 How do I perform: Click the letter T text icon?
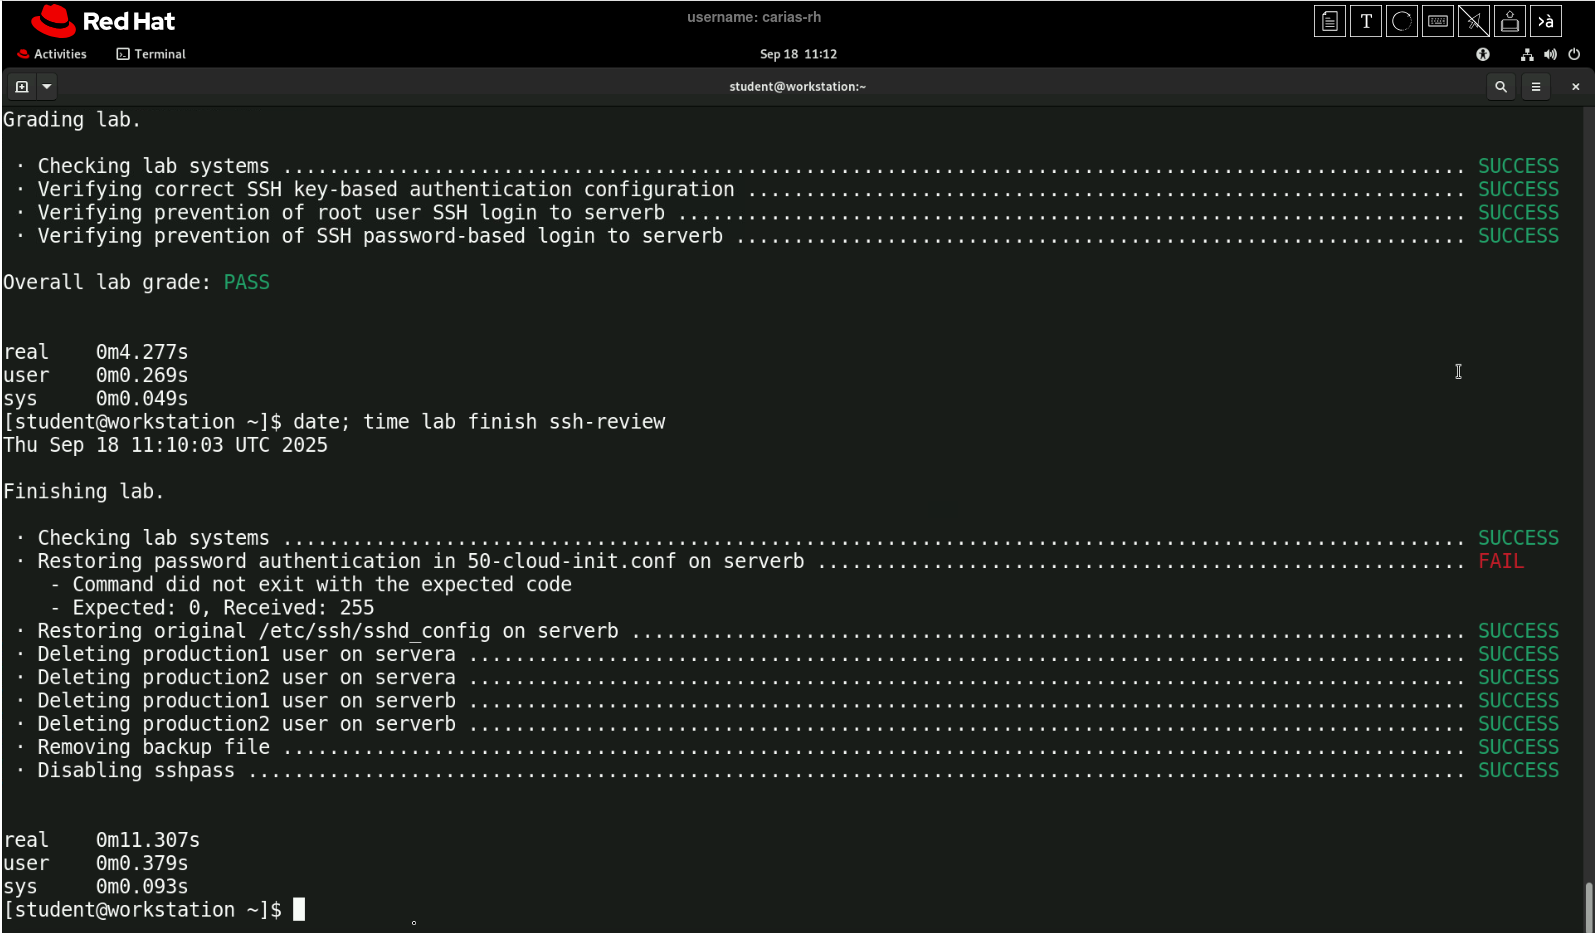(1366, 21)
